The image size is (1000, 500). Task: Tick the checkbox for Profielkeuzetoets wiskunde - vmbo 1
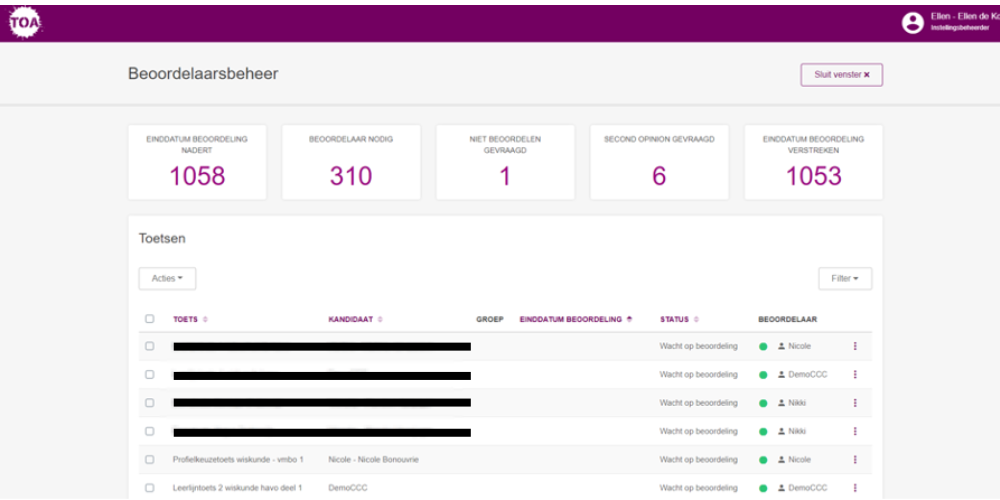tap(149, 459)
